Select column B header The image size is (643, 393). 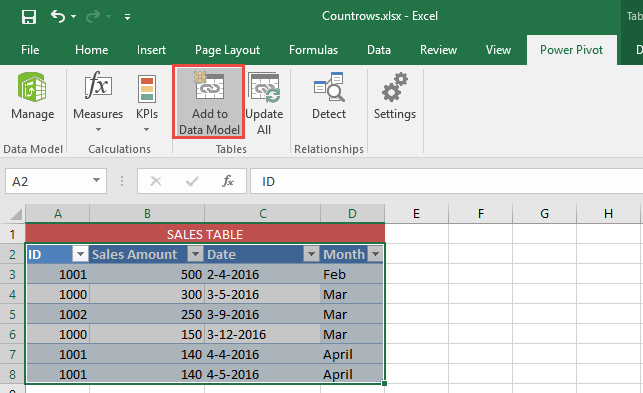click(147, 214)
